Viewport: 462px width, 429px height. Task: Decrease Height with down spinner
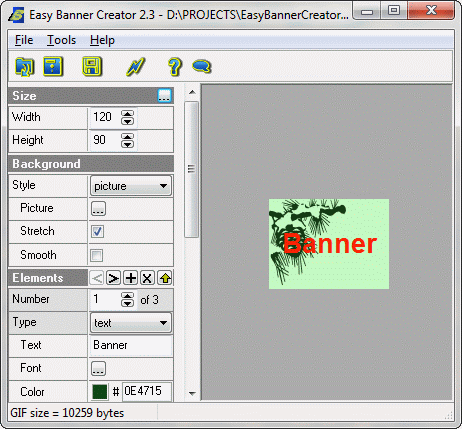(127, 144)
